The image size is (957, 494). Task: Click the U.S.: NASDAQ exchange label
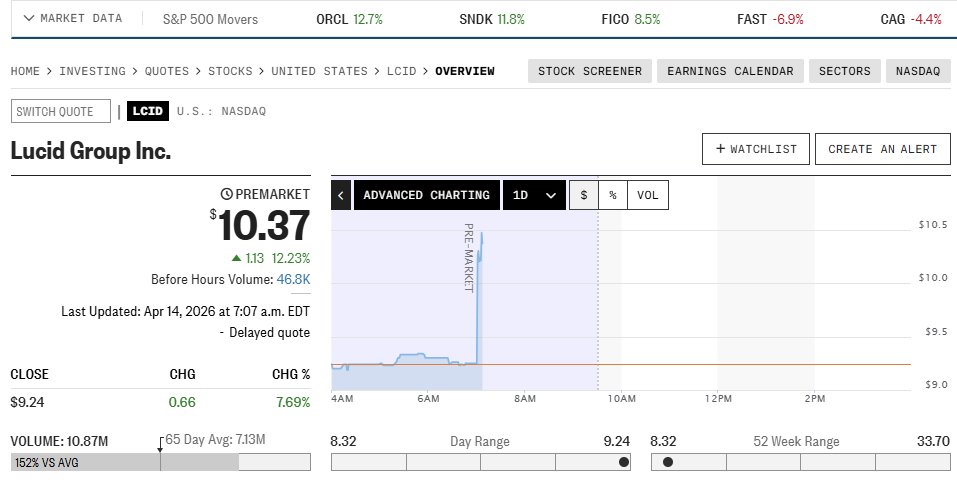tap(222, 111)
